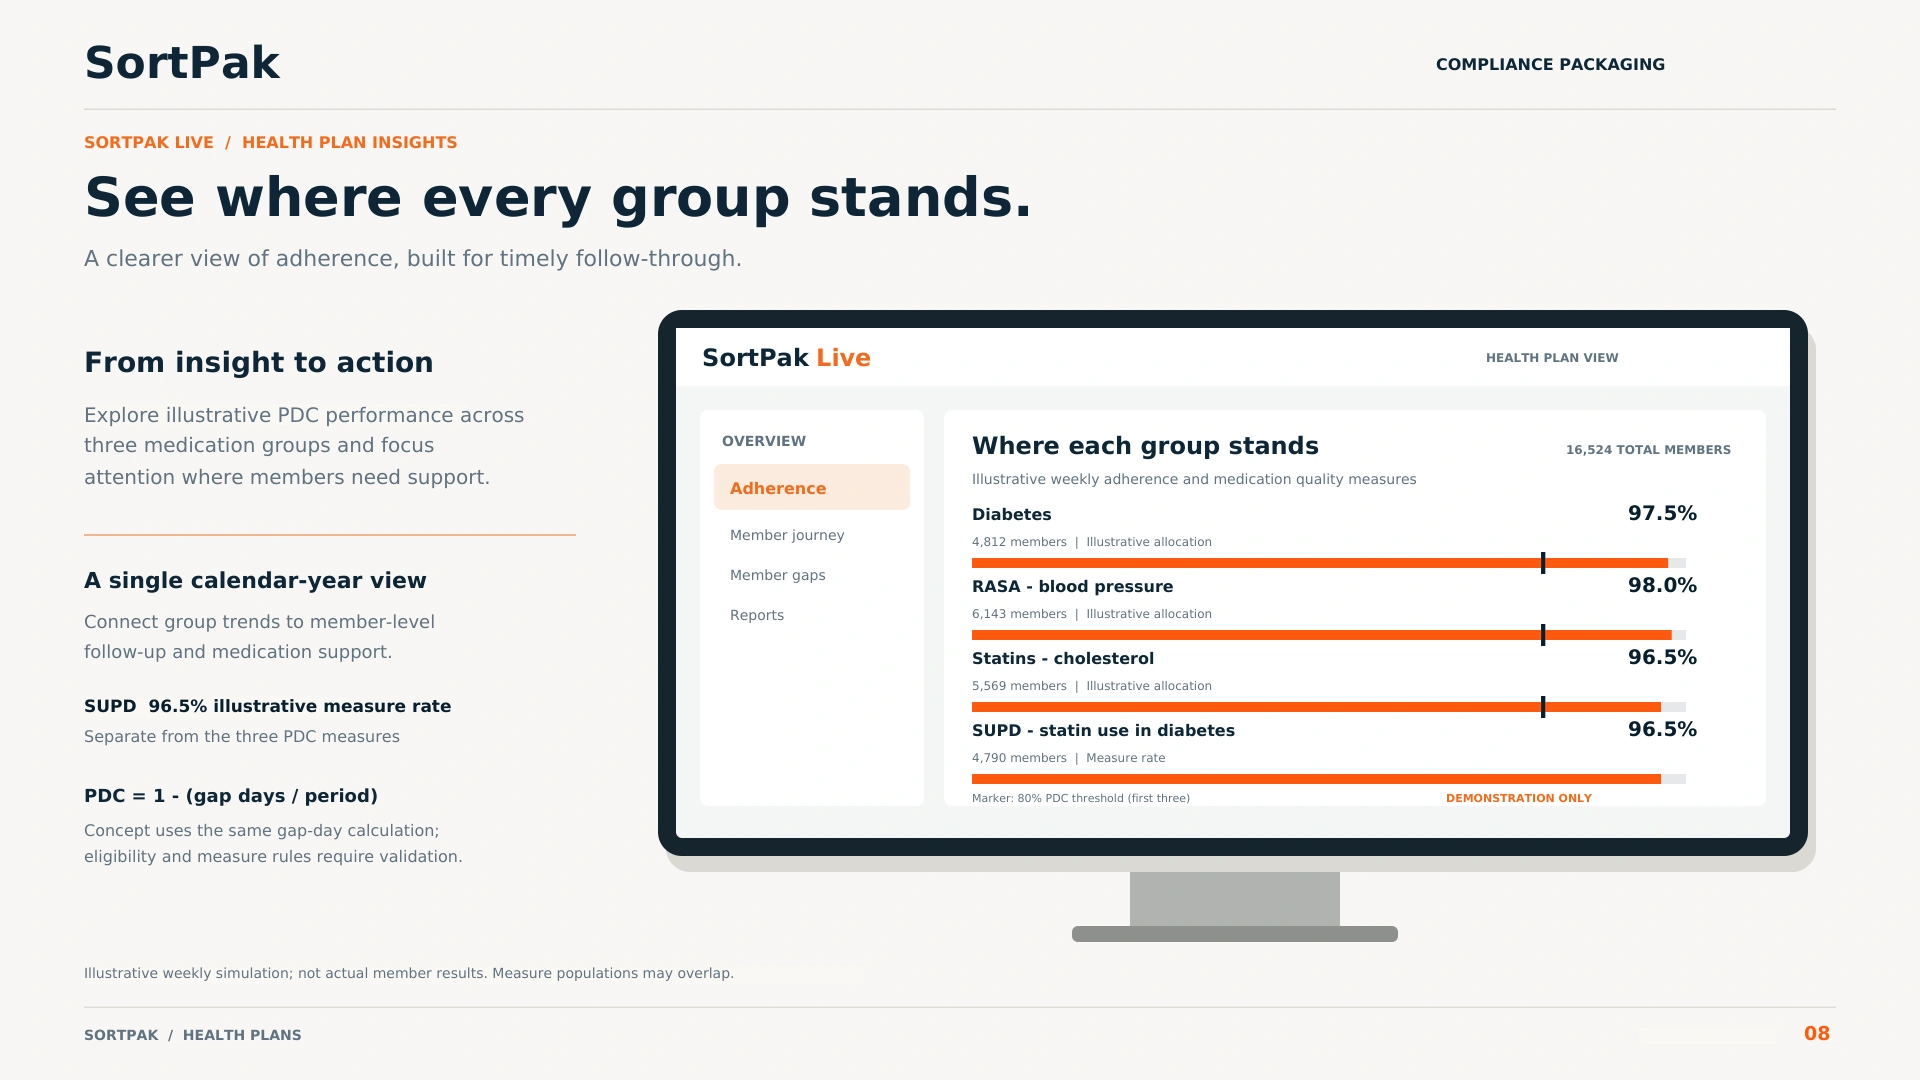Click the page number 08

point(1816,1034)
